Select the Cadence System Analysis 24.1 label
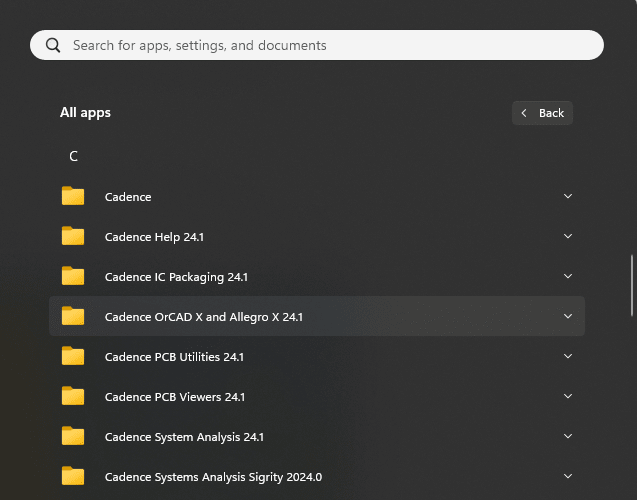This screenshot has width=637, height=500. [184, 437]
